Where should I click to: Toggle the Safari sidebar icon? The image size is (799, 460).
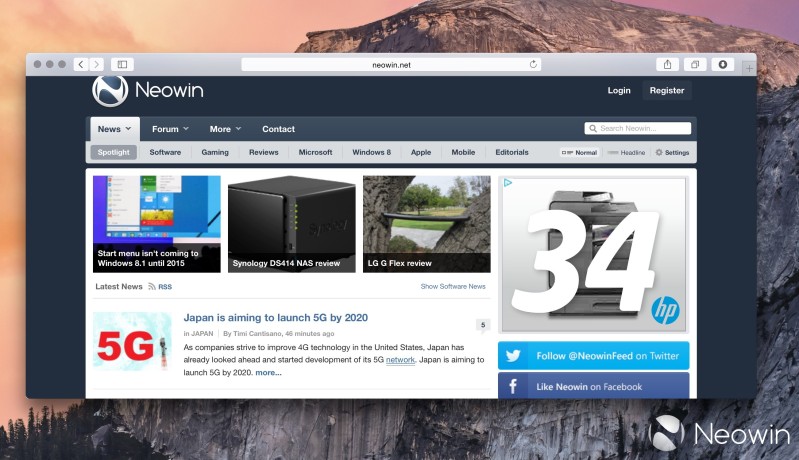pyautogui.click(x=122, y=64)
